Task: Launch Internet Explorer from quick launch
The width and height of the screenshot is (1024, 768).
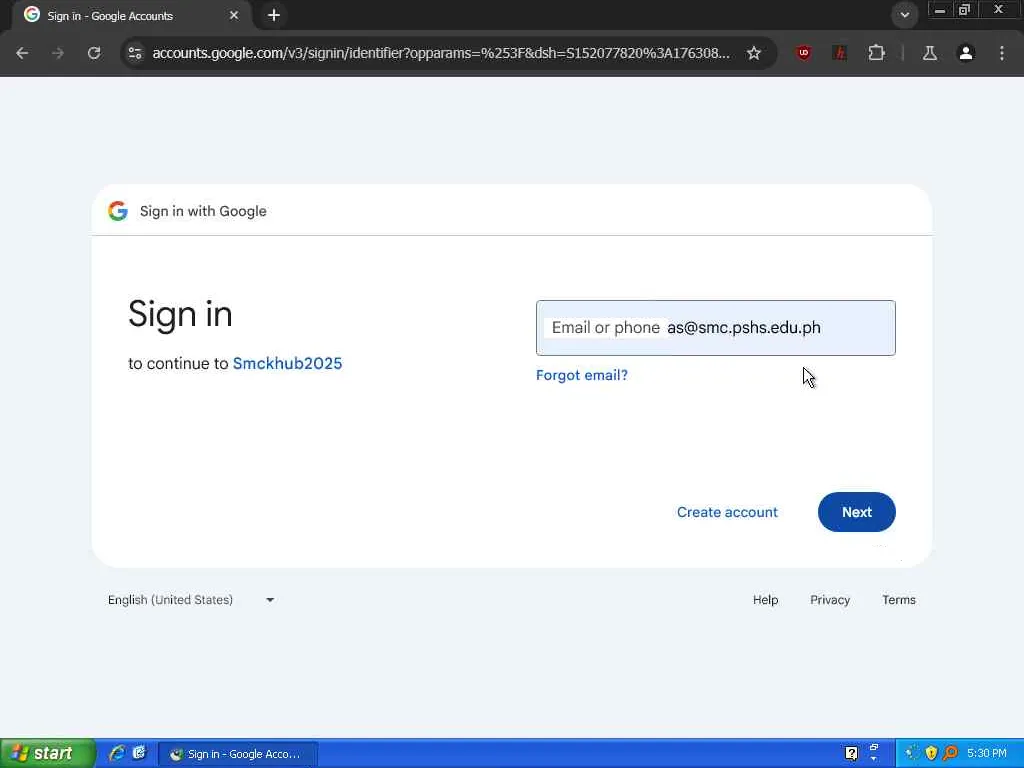Action: coord(117,754)
